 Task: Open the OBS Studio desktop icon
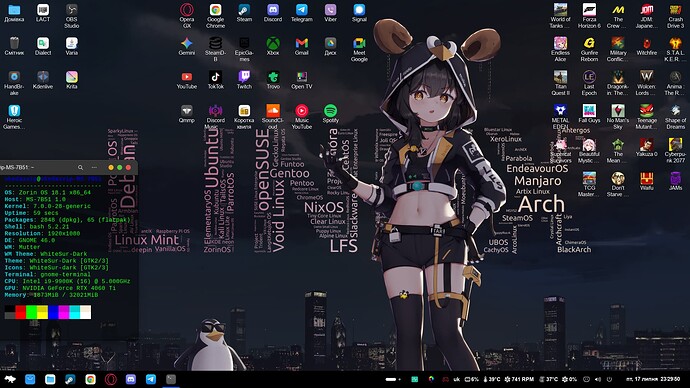pos(71,16)
